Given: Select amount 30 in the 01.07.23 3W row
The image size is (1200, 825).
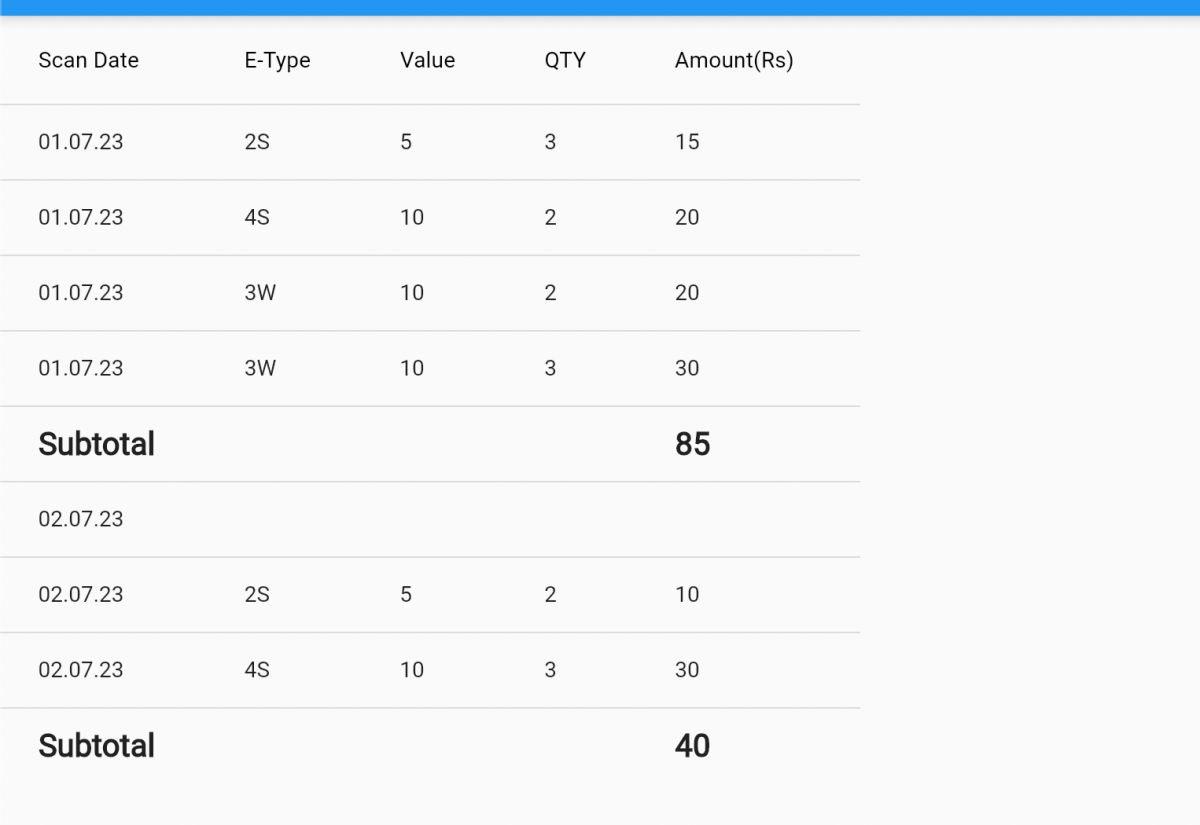Looking at the screenshot, I should (x=687, y=368).
